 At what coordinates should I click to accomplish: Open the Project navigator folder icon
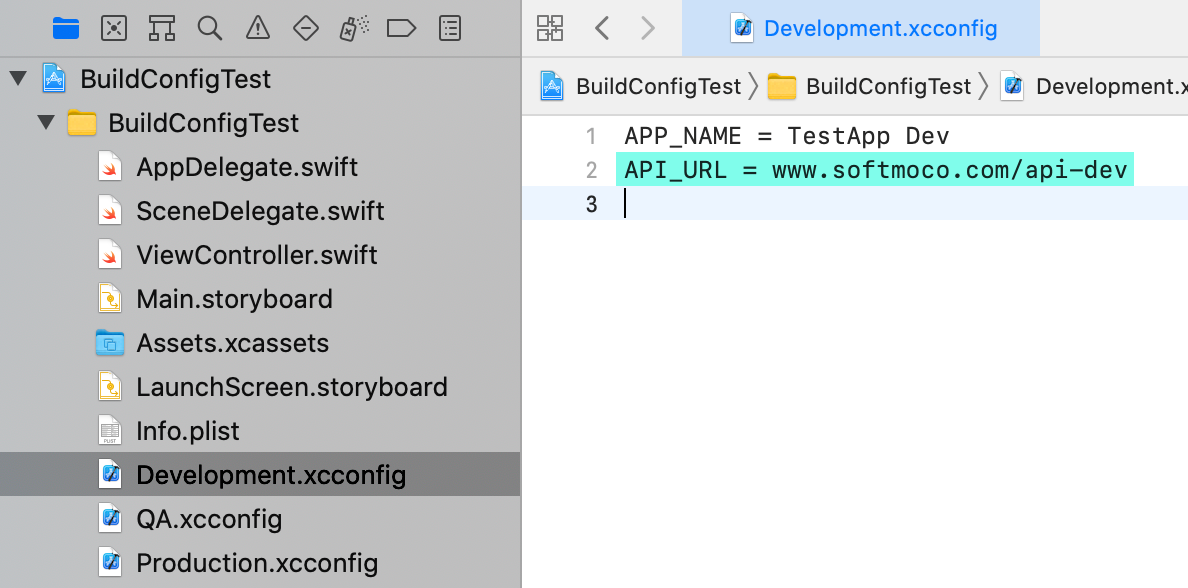65,28
